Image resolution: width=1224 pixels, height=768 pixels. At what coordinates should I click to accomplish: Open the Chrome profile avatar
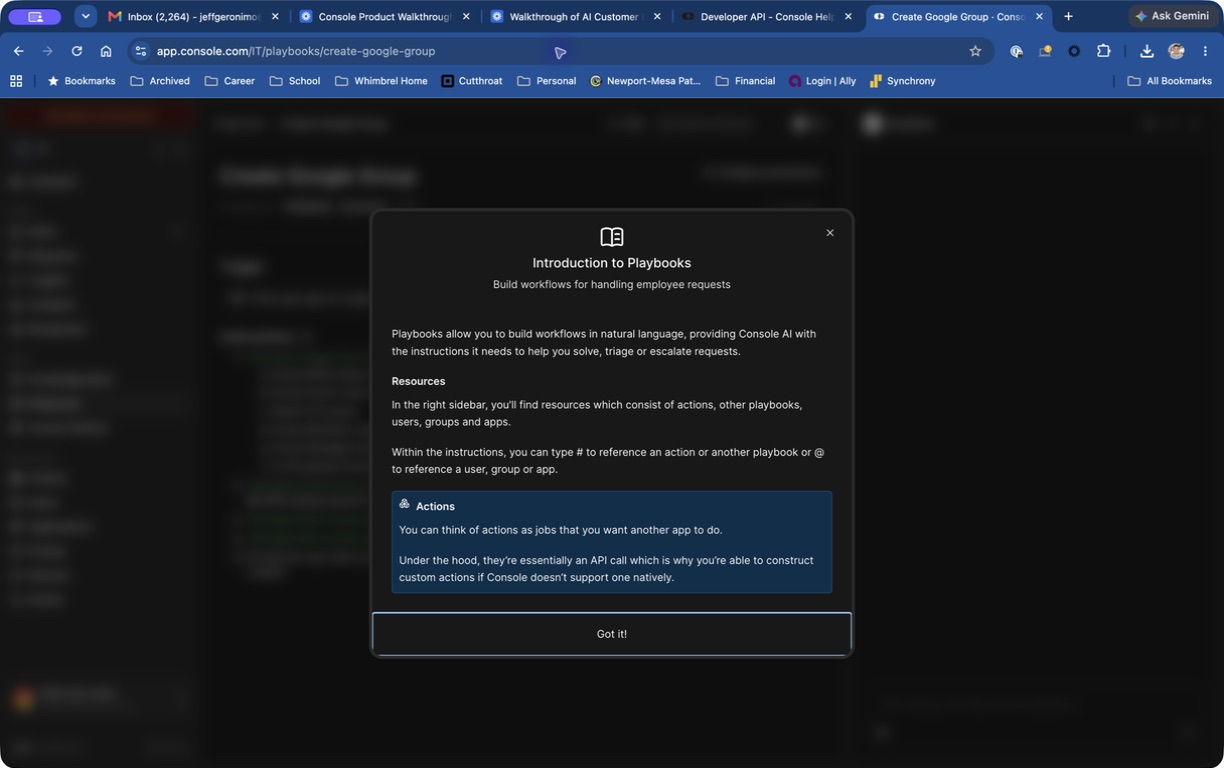coord(1176,51)
